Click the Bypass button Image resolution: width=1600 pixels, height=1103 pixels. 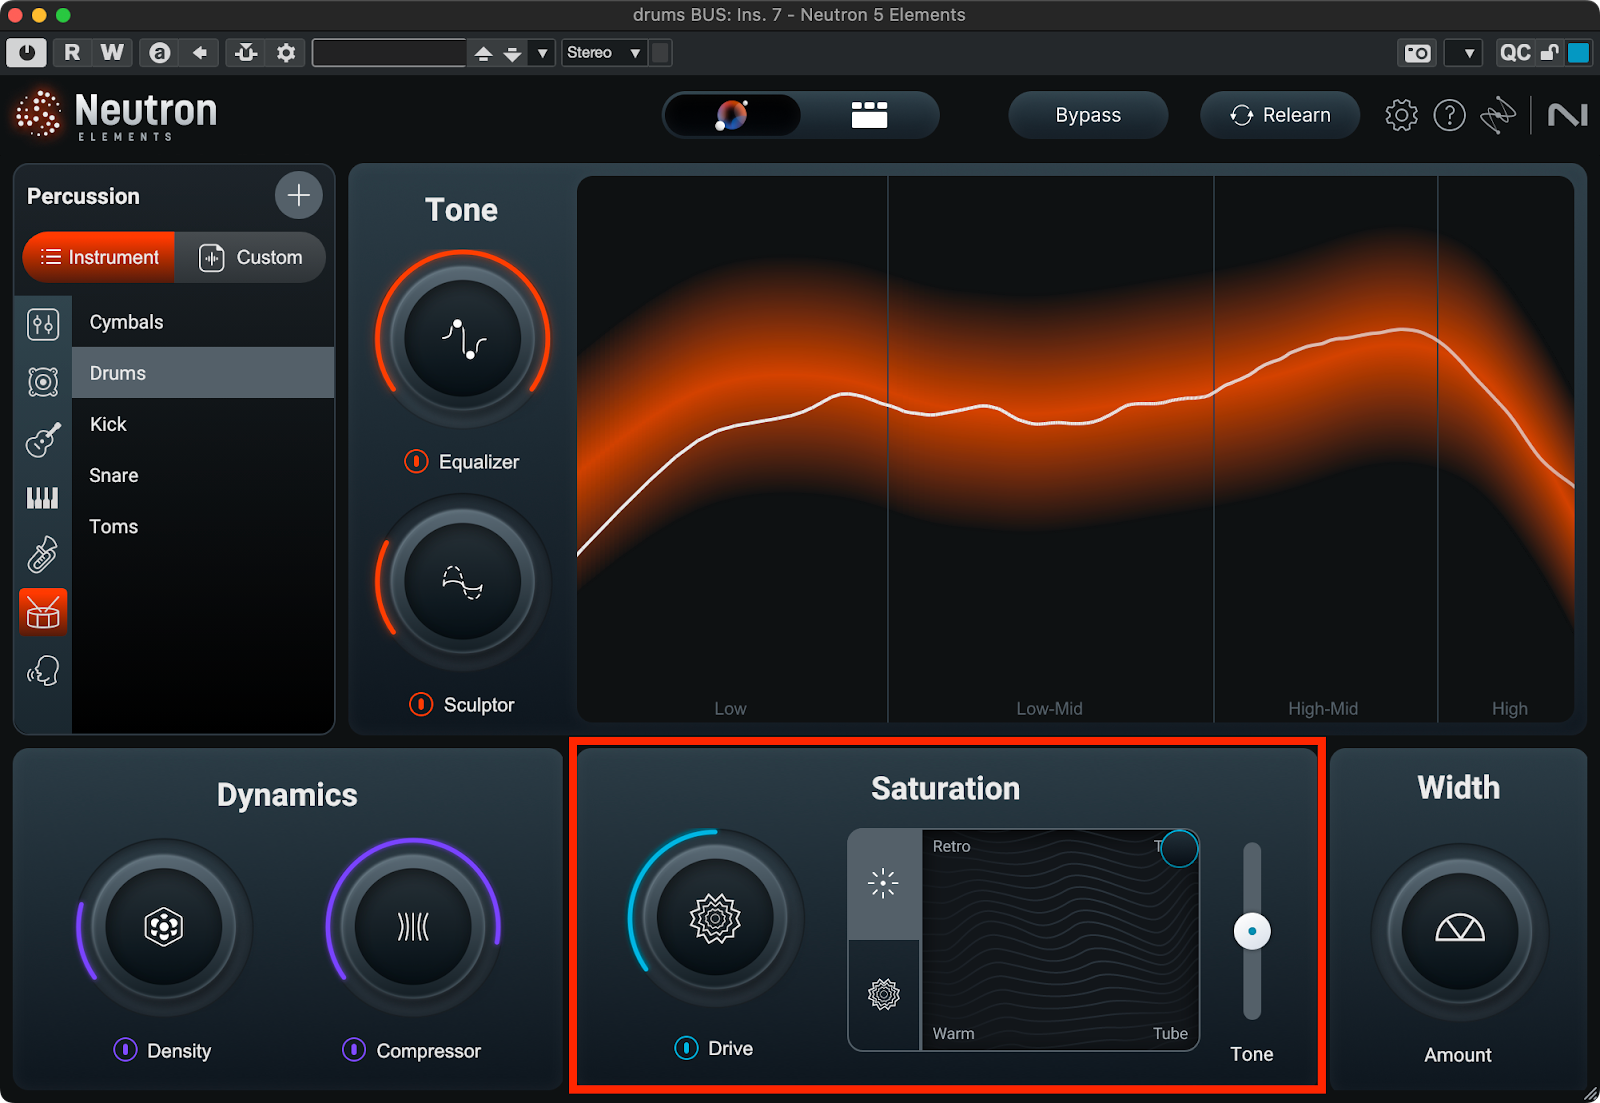point(1088,115)
